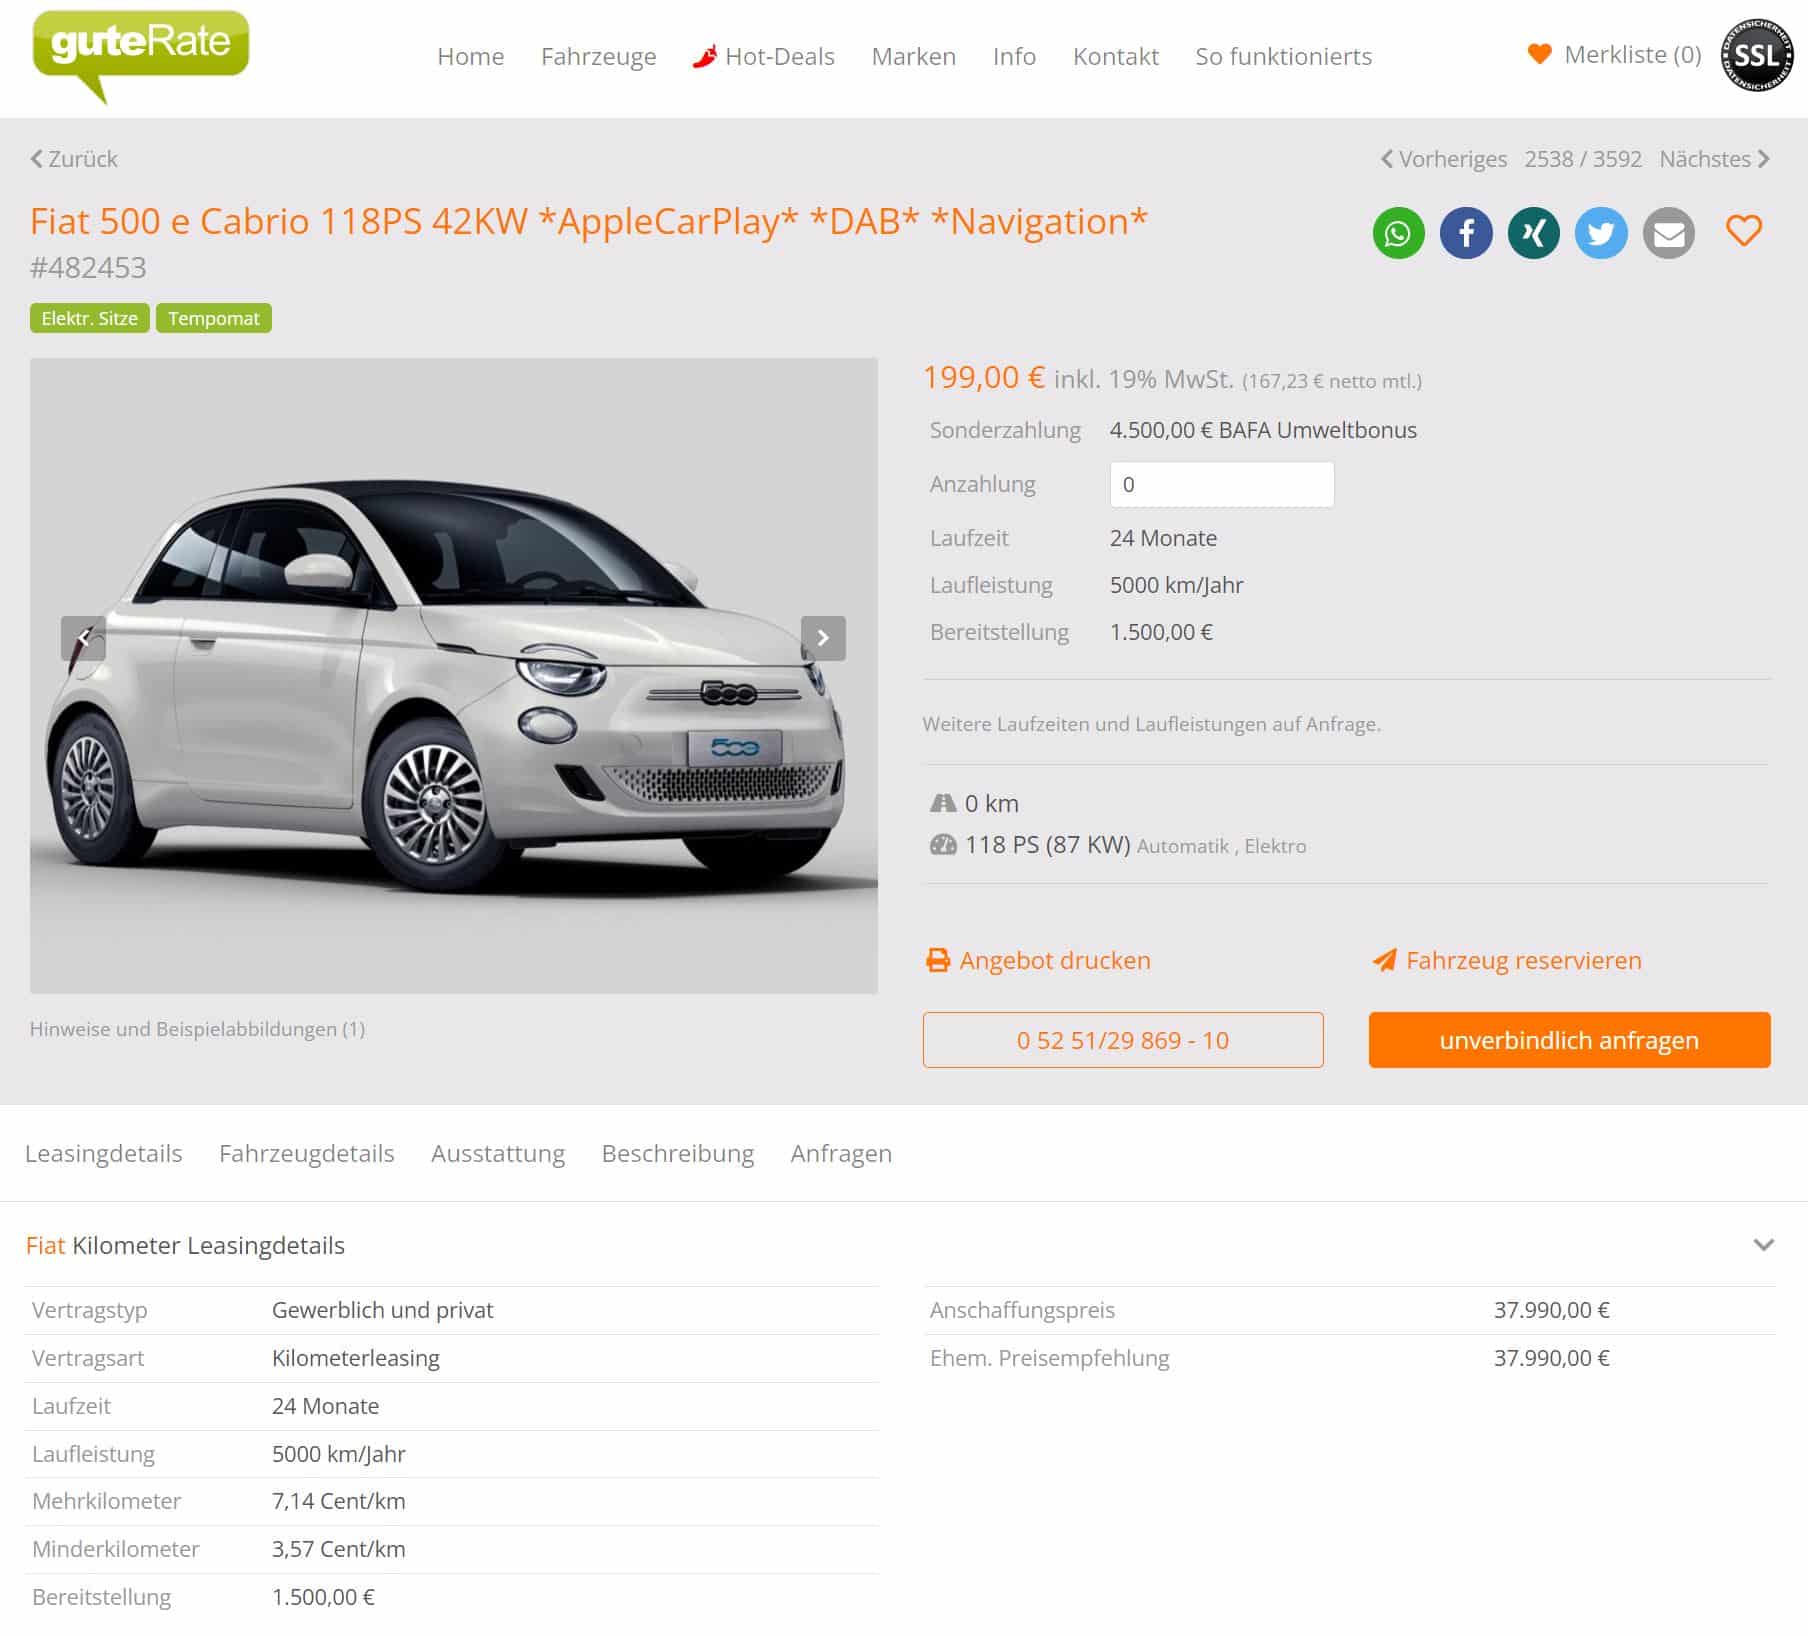
Task: Open Hot-Deals menu item
Action: tap(780, 56)
